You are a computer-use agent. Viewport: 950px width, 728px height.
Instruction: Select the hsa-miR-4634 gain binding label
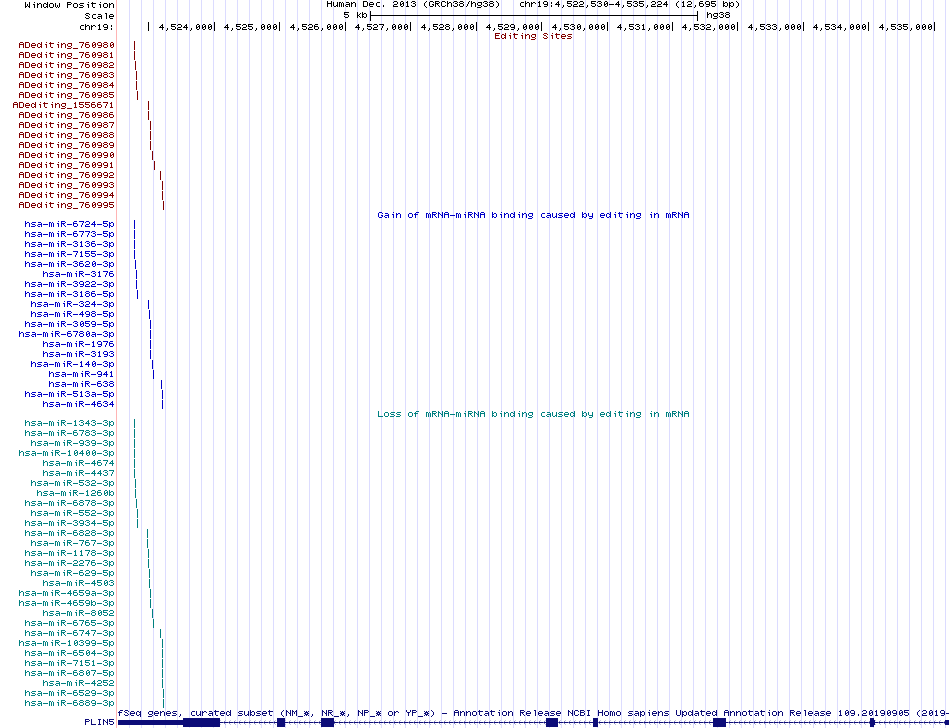click(x=79, y=404)
